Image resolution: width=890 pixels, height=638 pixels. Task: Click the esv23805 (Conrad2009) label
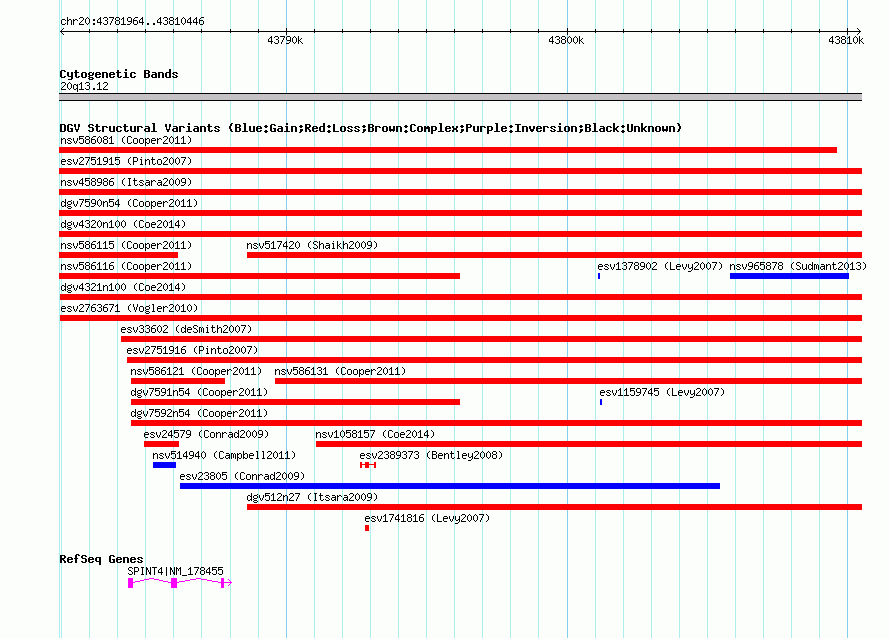(242, 476)
